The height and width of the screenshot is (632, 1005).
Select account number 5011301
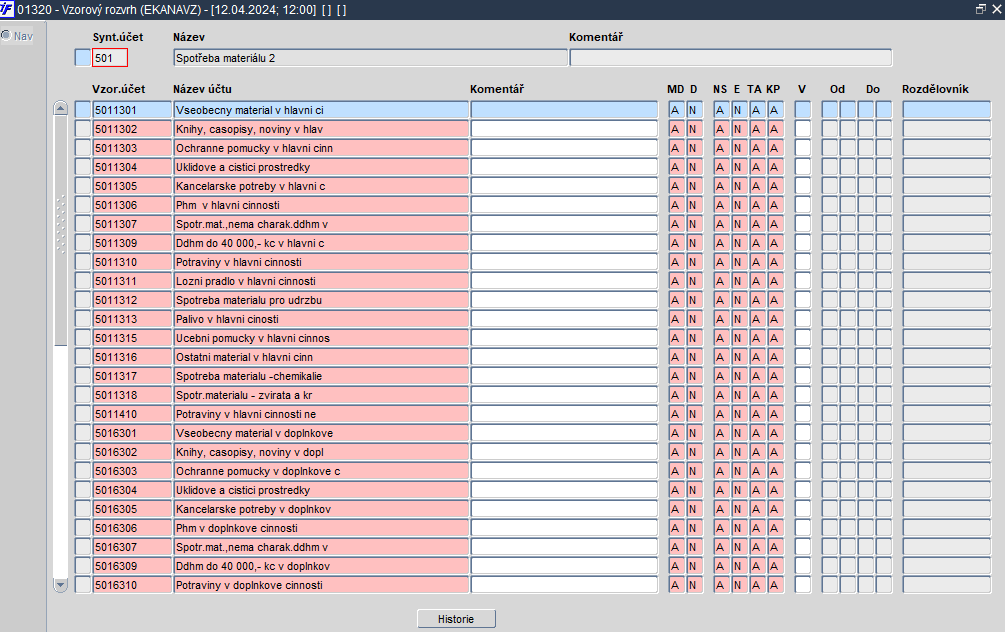point(132,110)
